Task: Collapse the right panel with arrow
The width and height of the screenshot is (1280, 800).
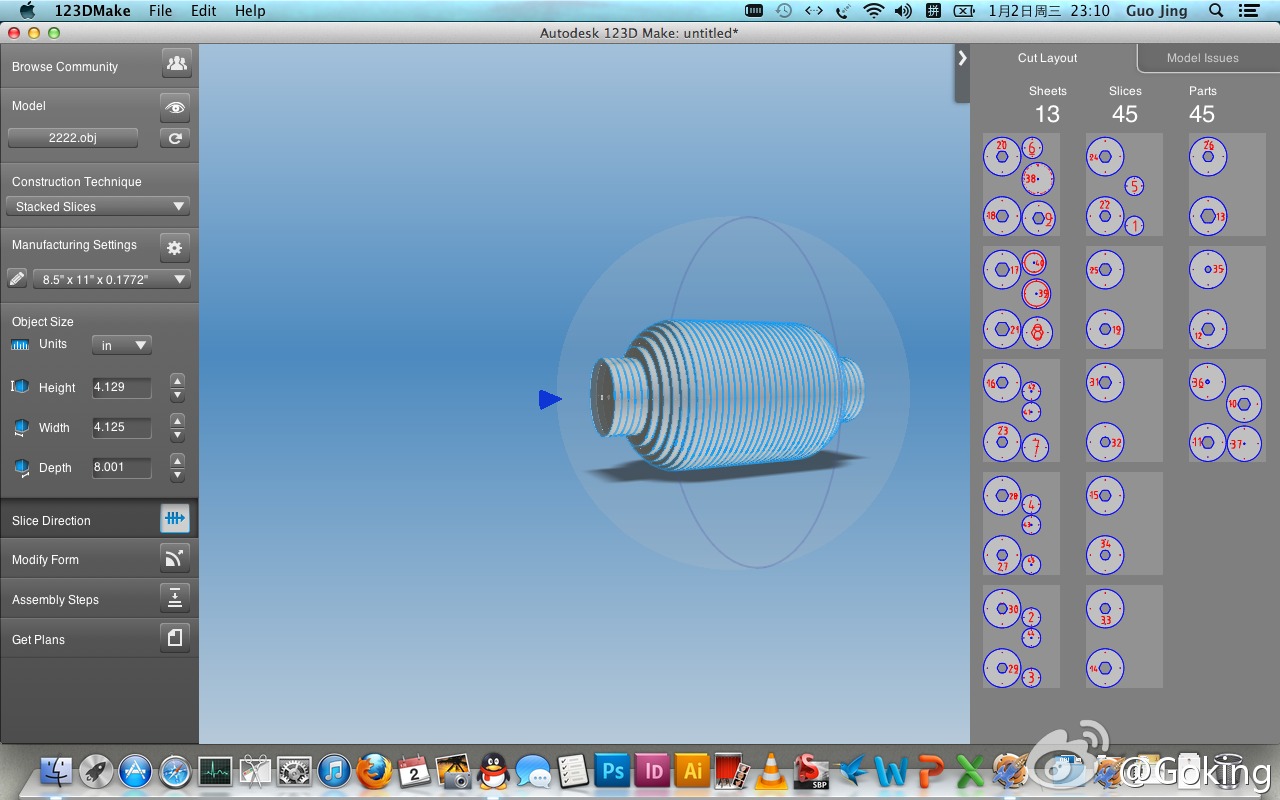Action: point(962,58)
